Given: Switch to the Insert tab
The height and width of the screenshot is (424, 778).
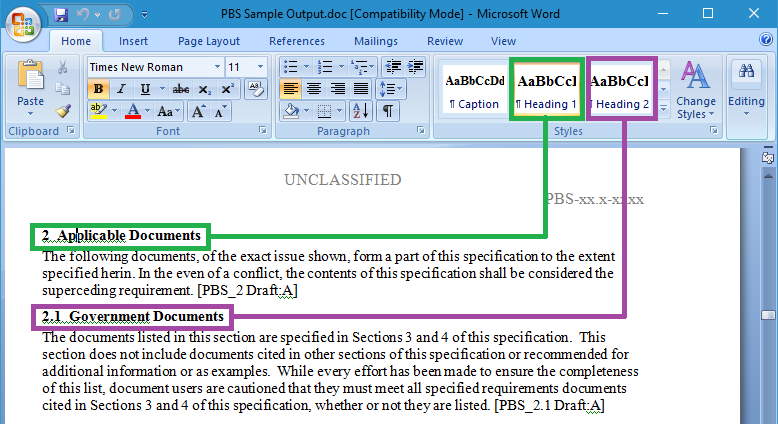Looking at the screenshot, I should (133, 41).
